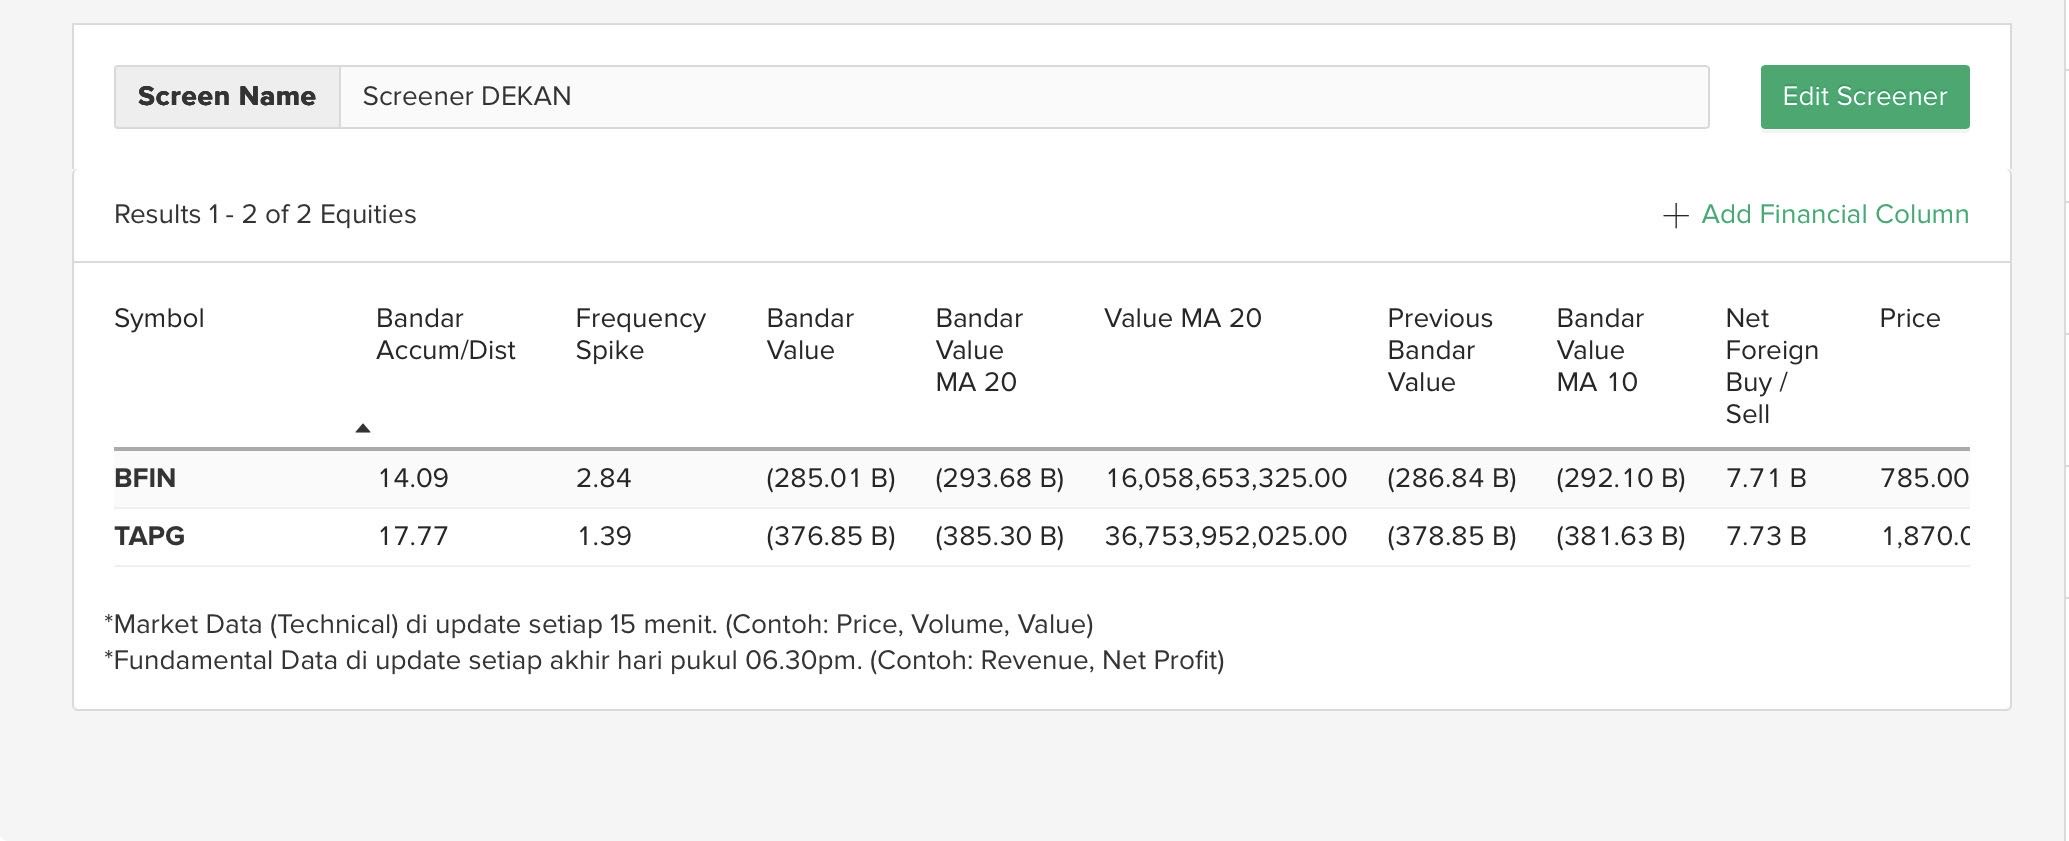Sort by Bandar Value MA 10 header
This screenshot has height=841, width=2069.
pyautogui.click(x=1599, y=350)
